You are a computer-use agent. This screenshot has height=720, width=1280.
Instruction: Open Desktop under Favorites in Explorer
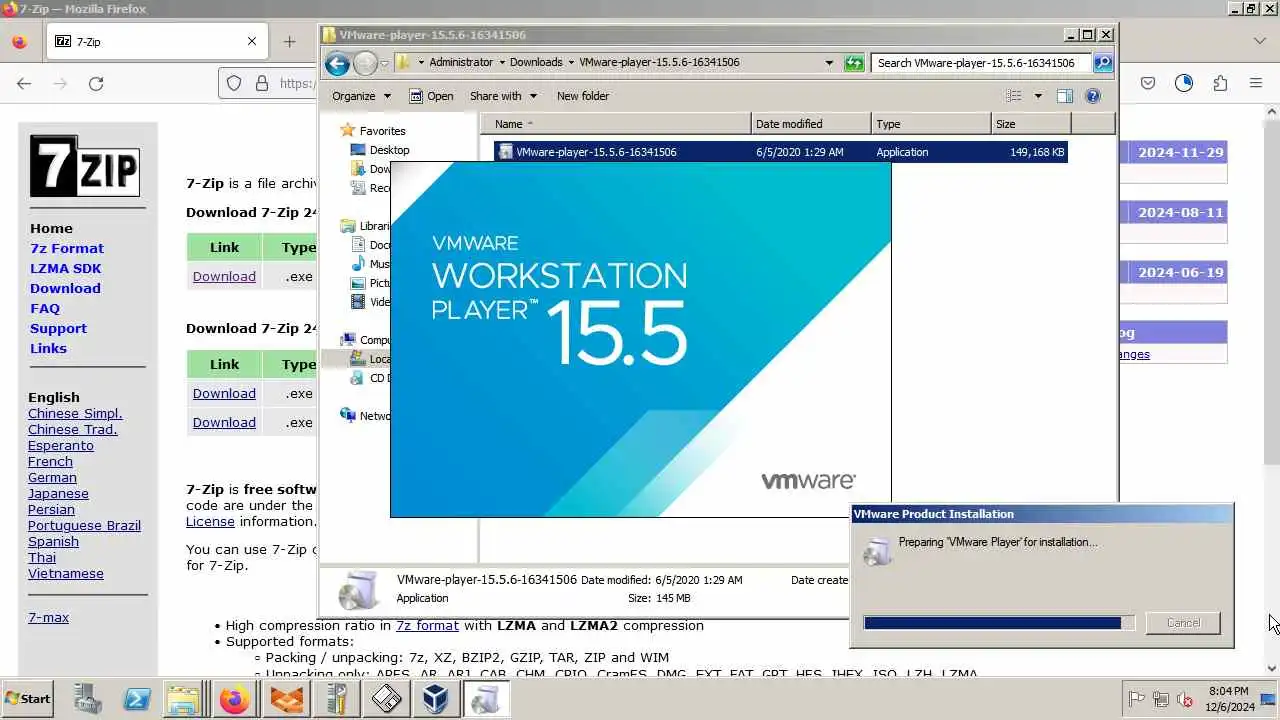point(389,150)
